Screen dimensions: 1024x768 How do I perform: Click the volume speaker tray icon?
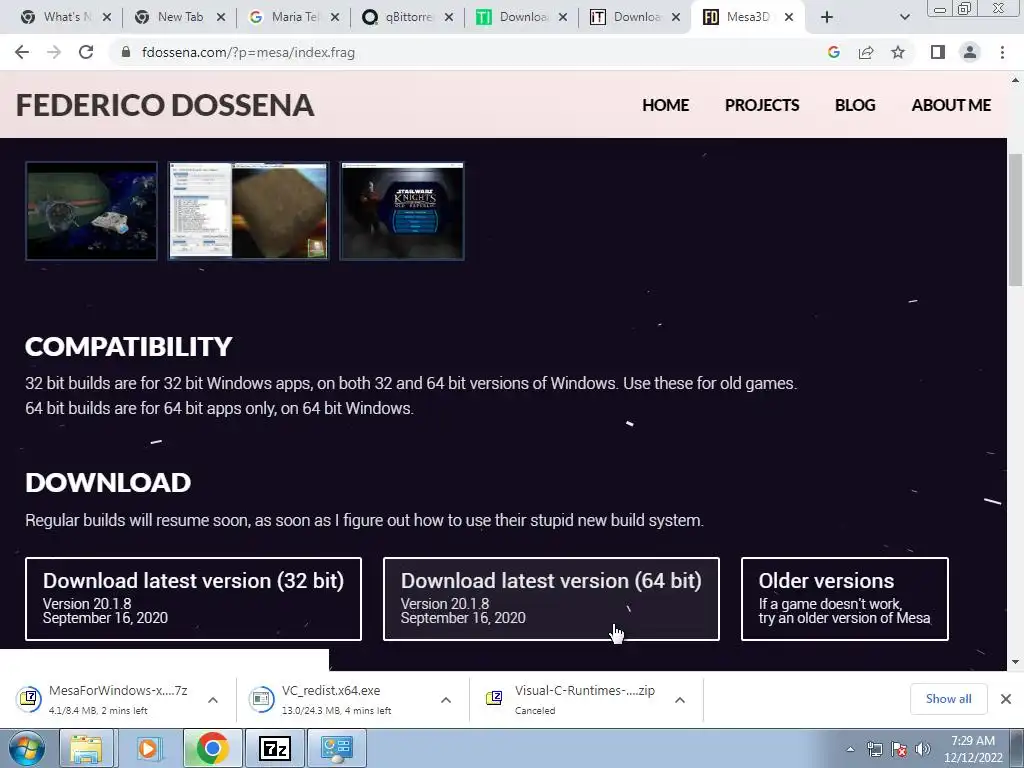[922, 749]
